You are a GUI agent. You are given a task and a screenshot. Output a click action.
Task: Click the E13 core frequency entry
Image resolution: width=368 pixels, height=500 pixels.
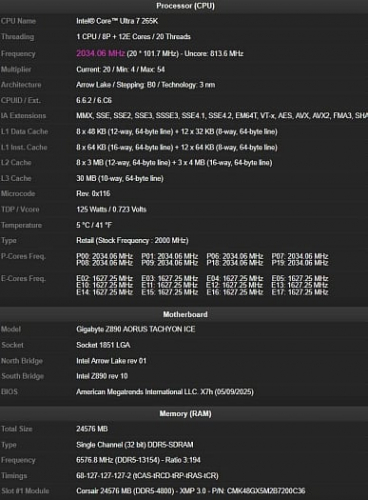click(300, 285)
